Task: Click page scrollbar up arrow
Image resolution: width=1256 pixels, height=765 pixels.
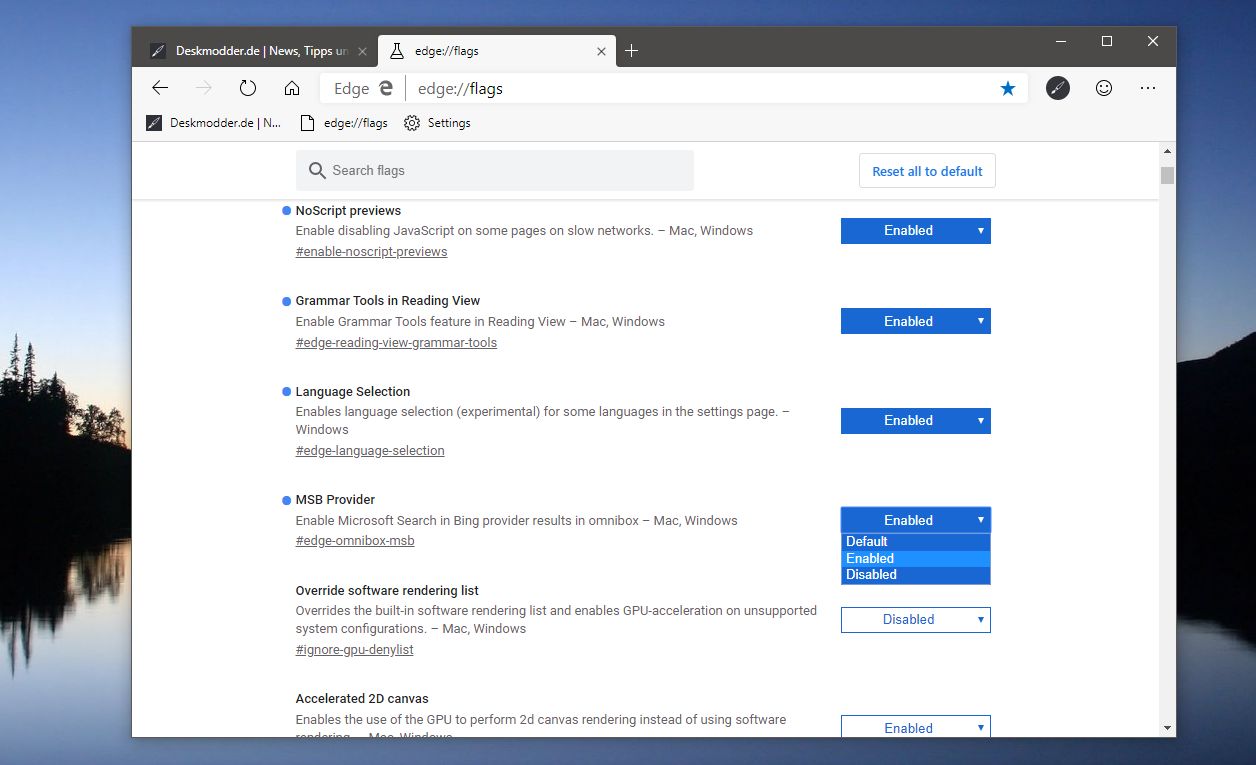Action: pyautogui.click(x=1167, y=151)
